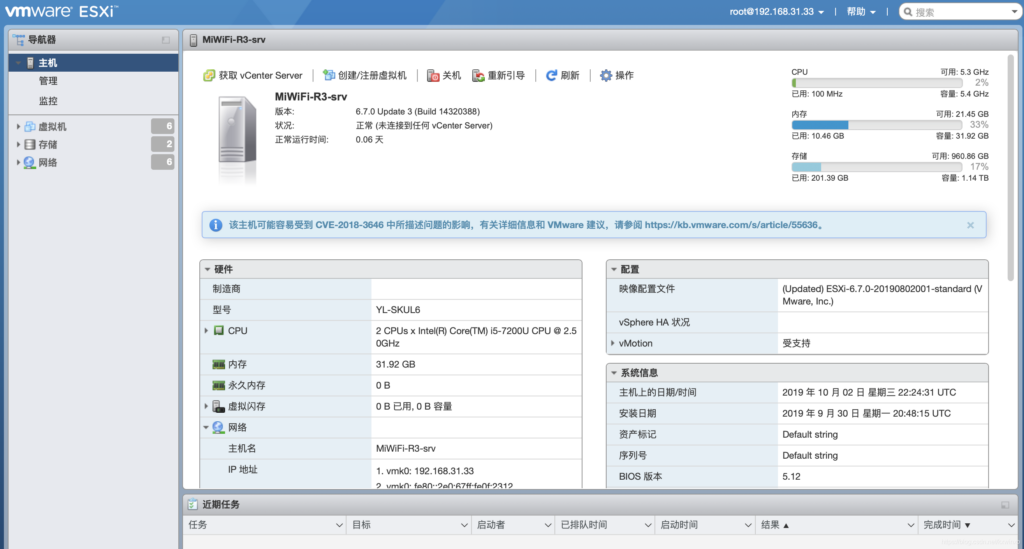Click the 刷新 refresh icon

point(551,76)
